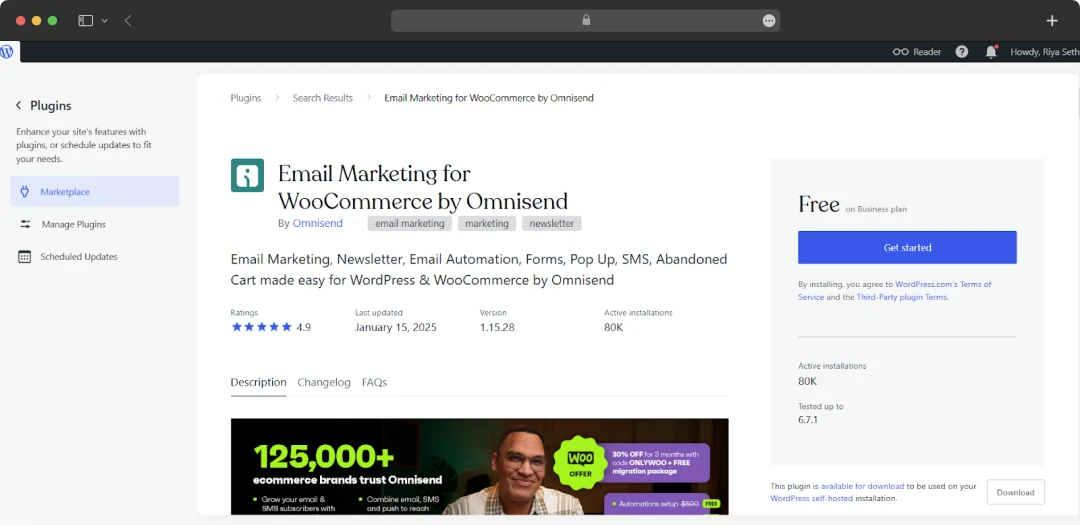Click the plugin title heading text

423,187
